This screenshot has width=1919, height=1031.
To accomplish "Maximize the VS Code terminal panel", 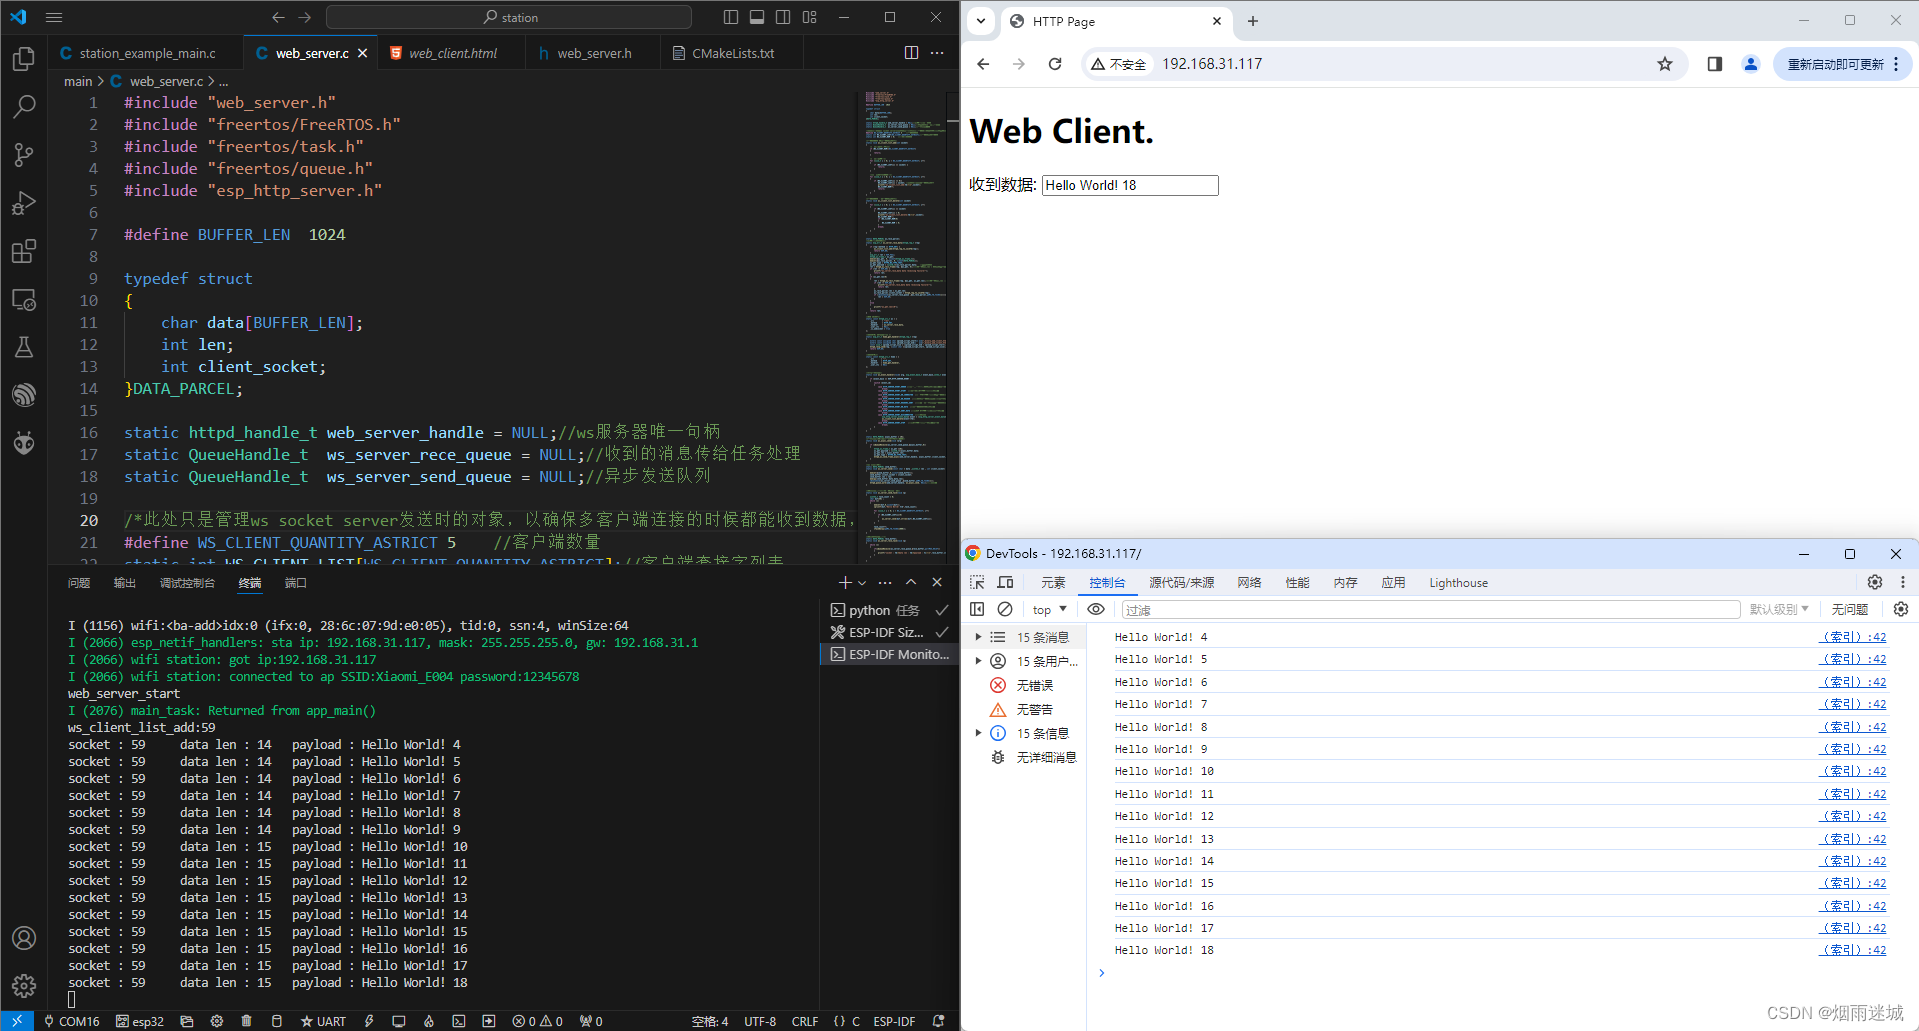I will (x=911, y=582).
